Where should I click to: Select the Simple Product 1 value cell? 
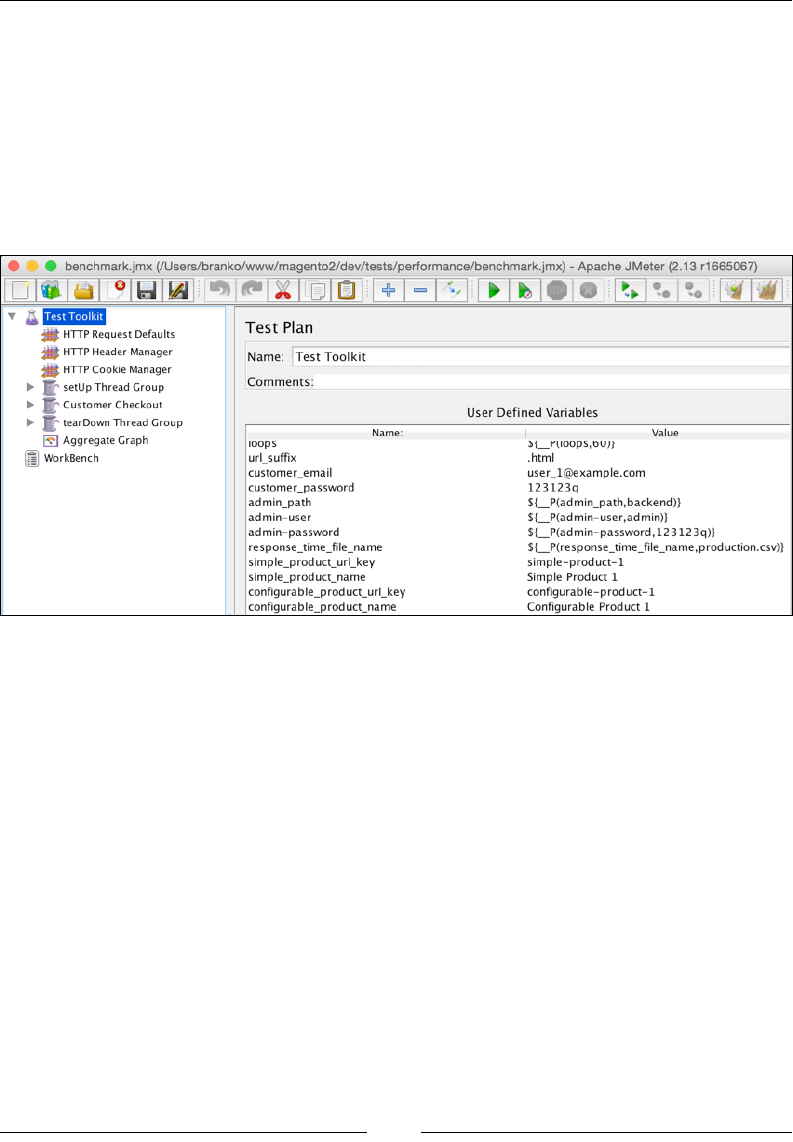(x=572, y=577)
